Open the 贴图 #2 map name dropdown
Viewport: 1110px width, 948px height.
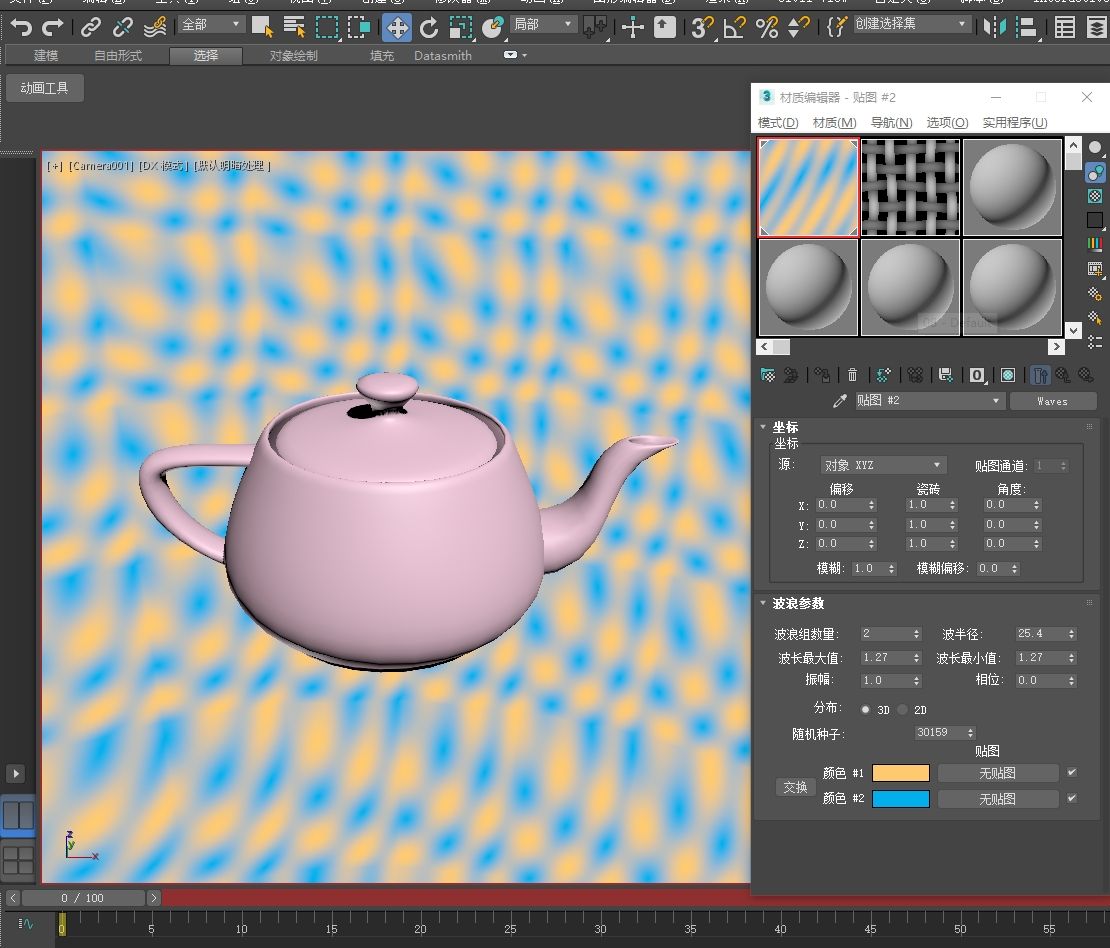(x=929, y=401)
